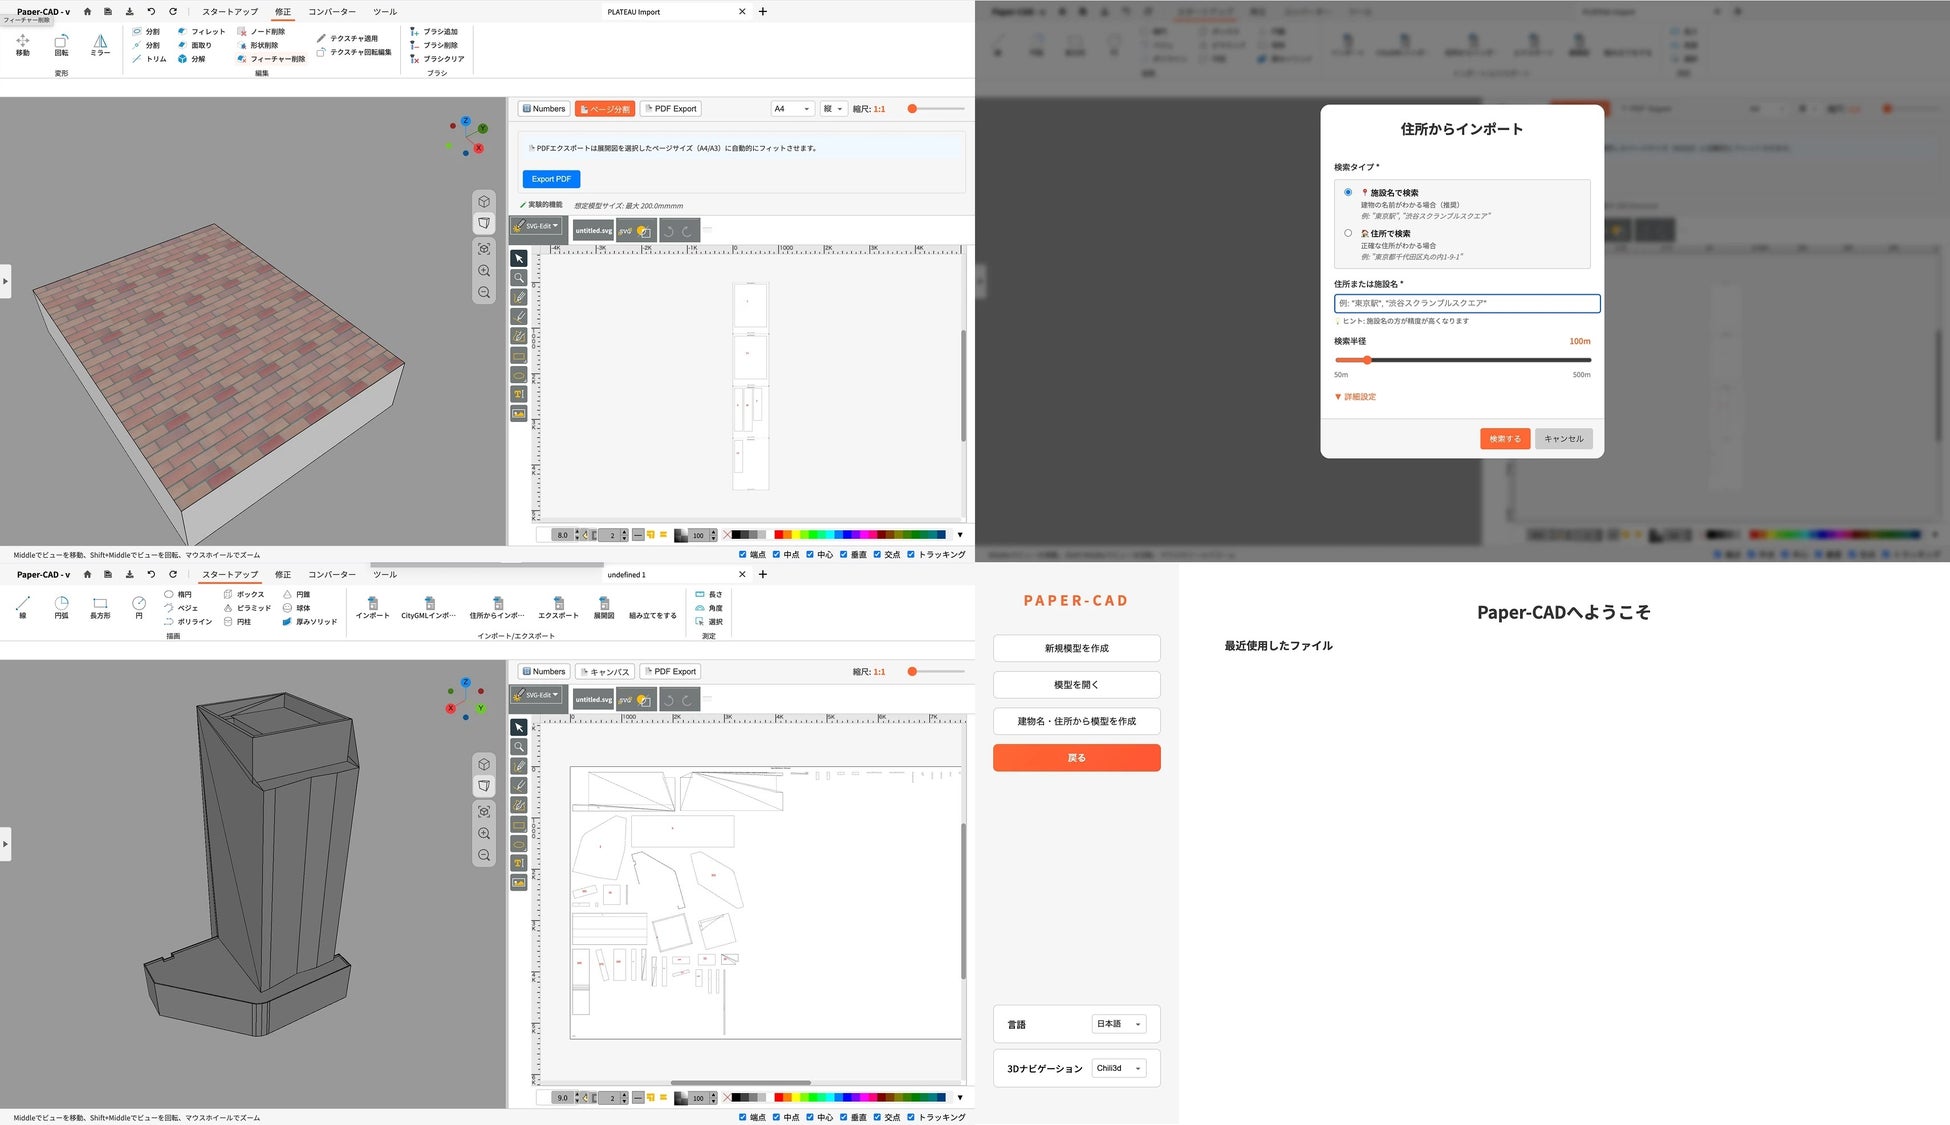Toggle トラッキング checkbox in bottom window
The image size is (1950, 1125).
911,1117
